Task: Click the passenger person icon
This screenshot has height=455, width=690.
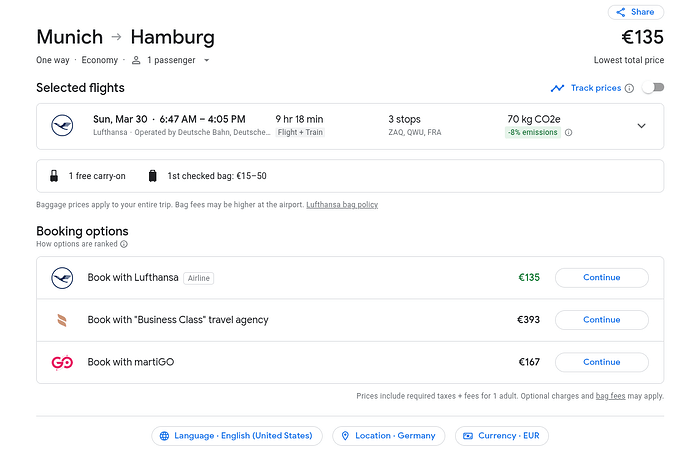Action: (136, 60)
